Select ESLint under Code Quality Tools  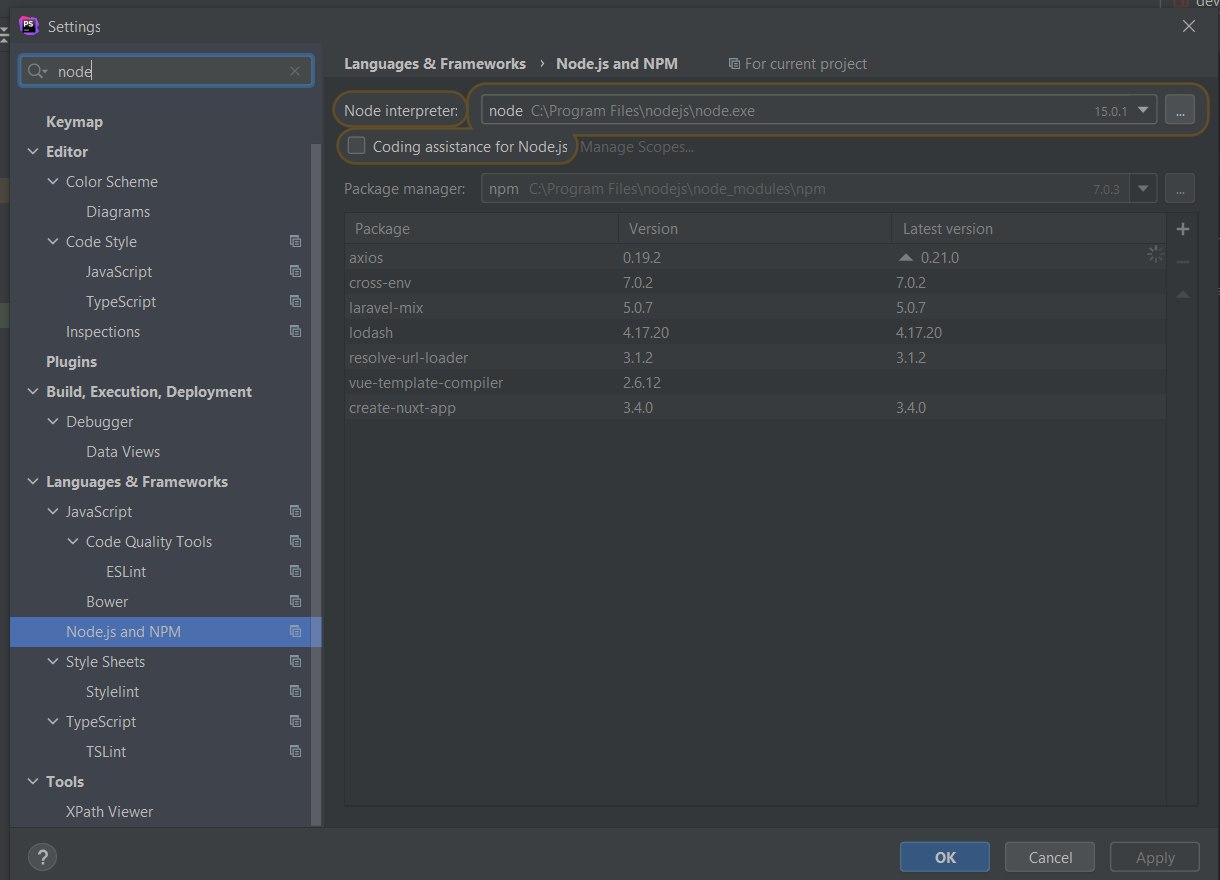tap(126, 571)
